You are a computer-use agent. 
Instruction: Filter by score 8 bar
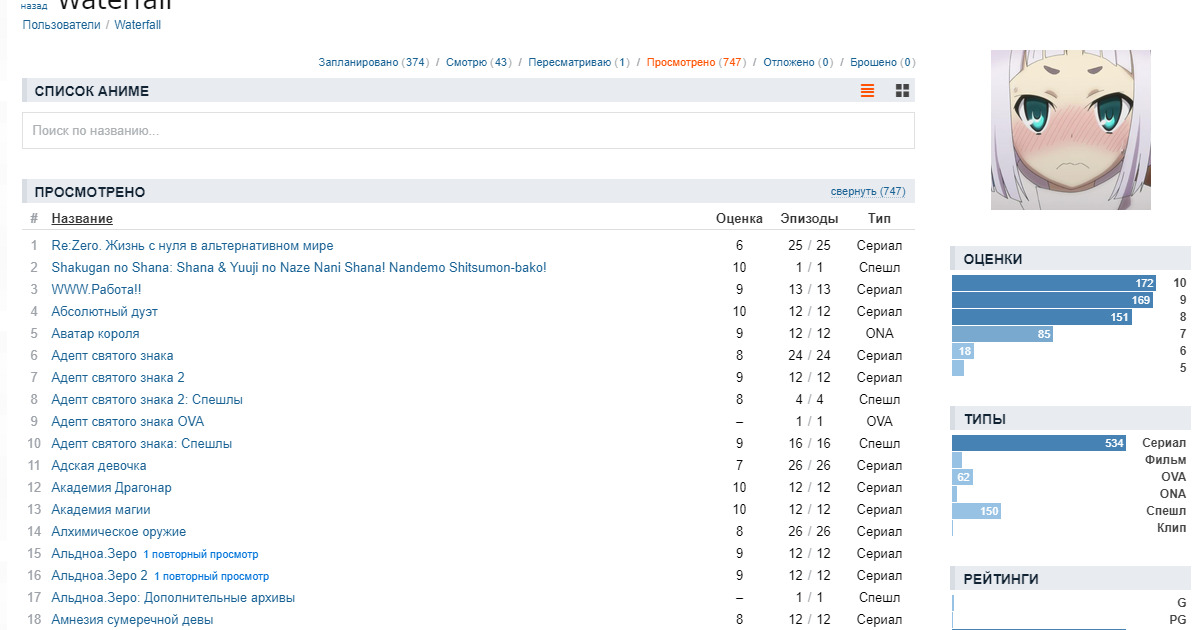(x=1042, y=317)
